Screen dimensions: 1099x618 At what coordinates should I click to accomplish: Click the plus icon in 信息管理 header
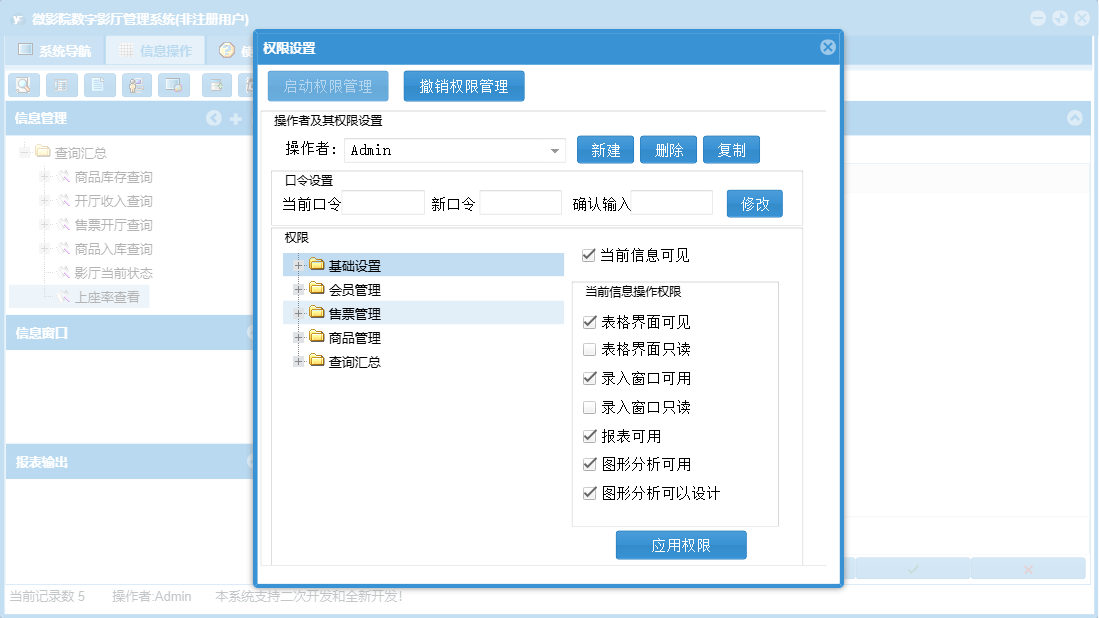(x=236, y=119)
